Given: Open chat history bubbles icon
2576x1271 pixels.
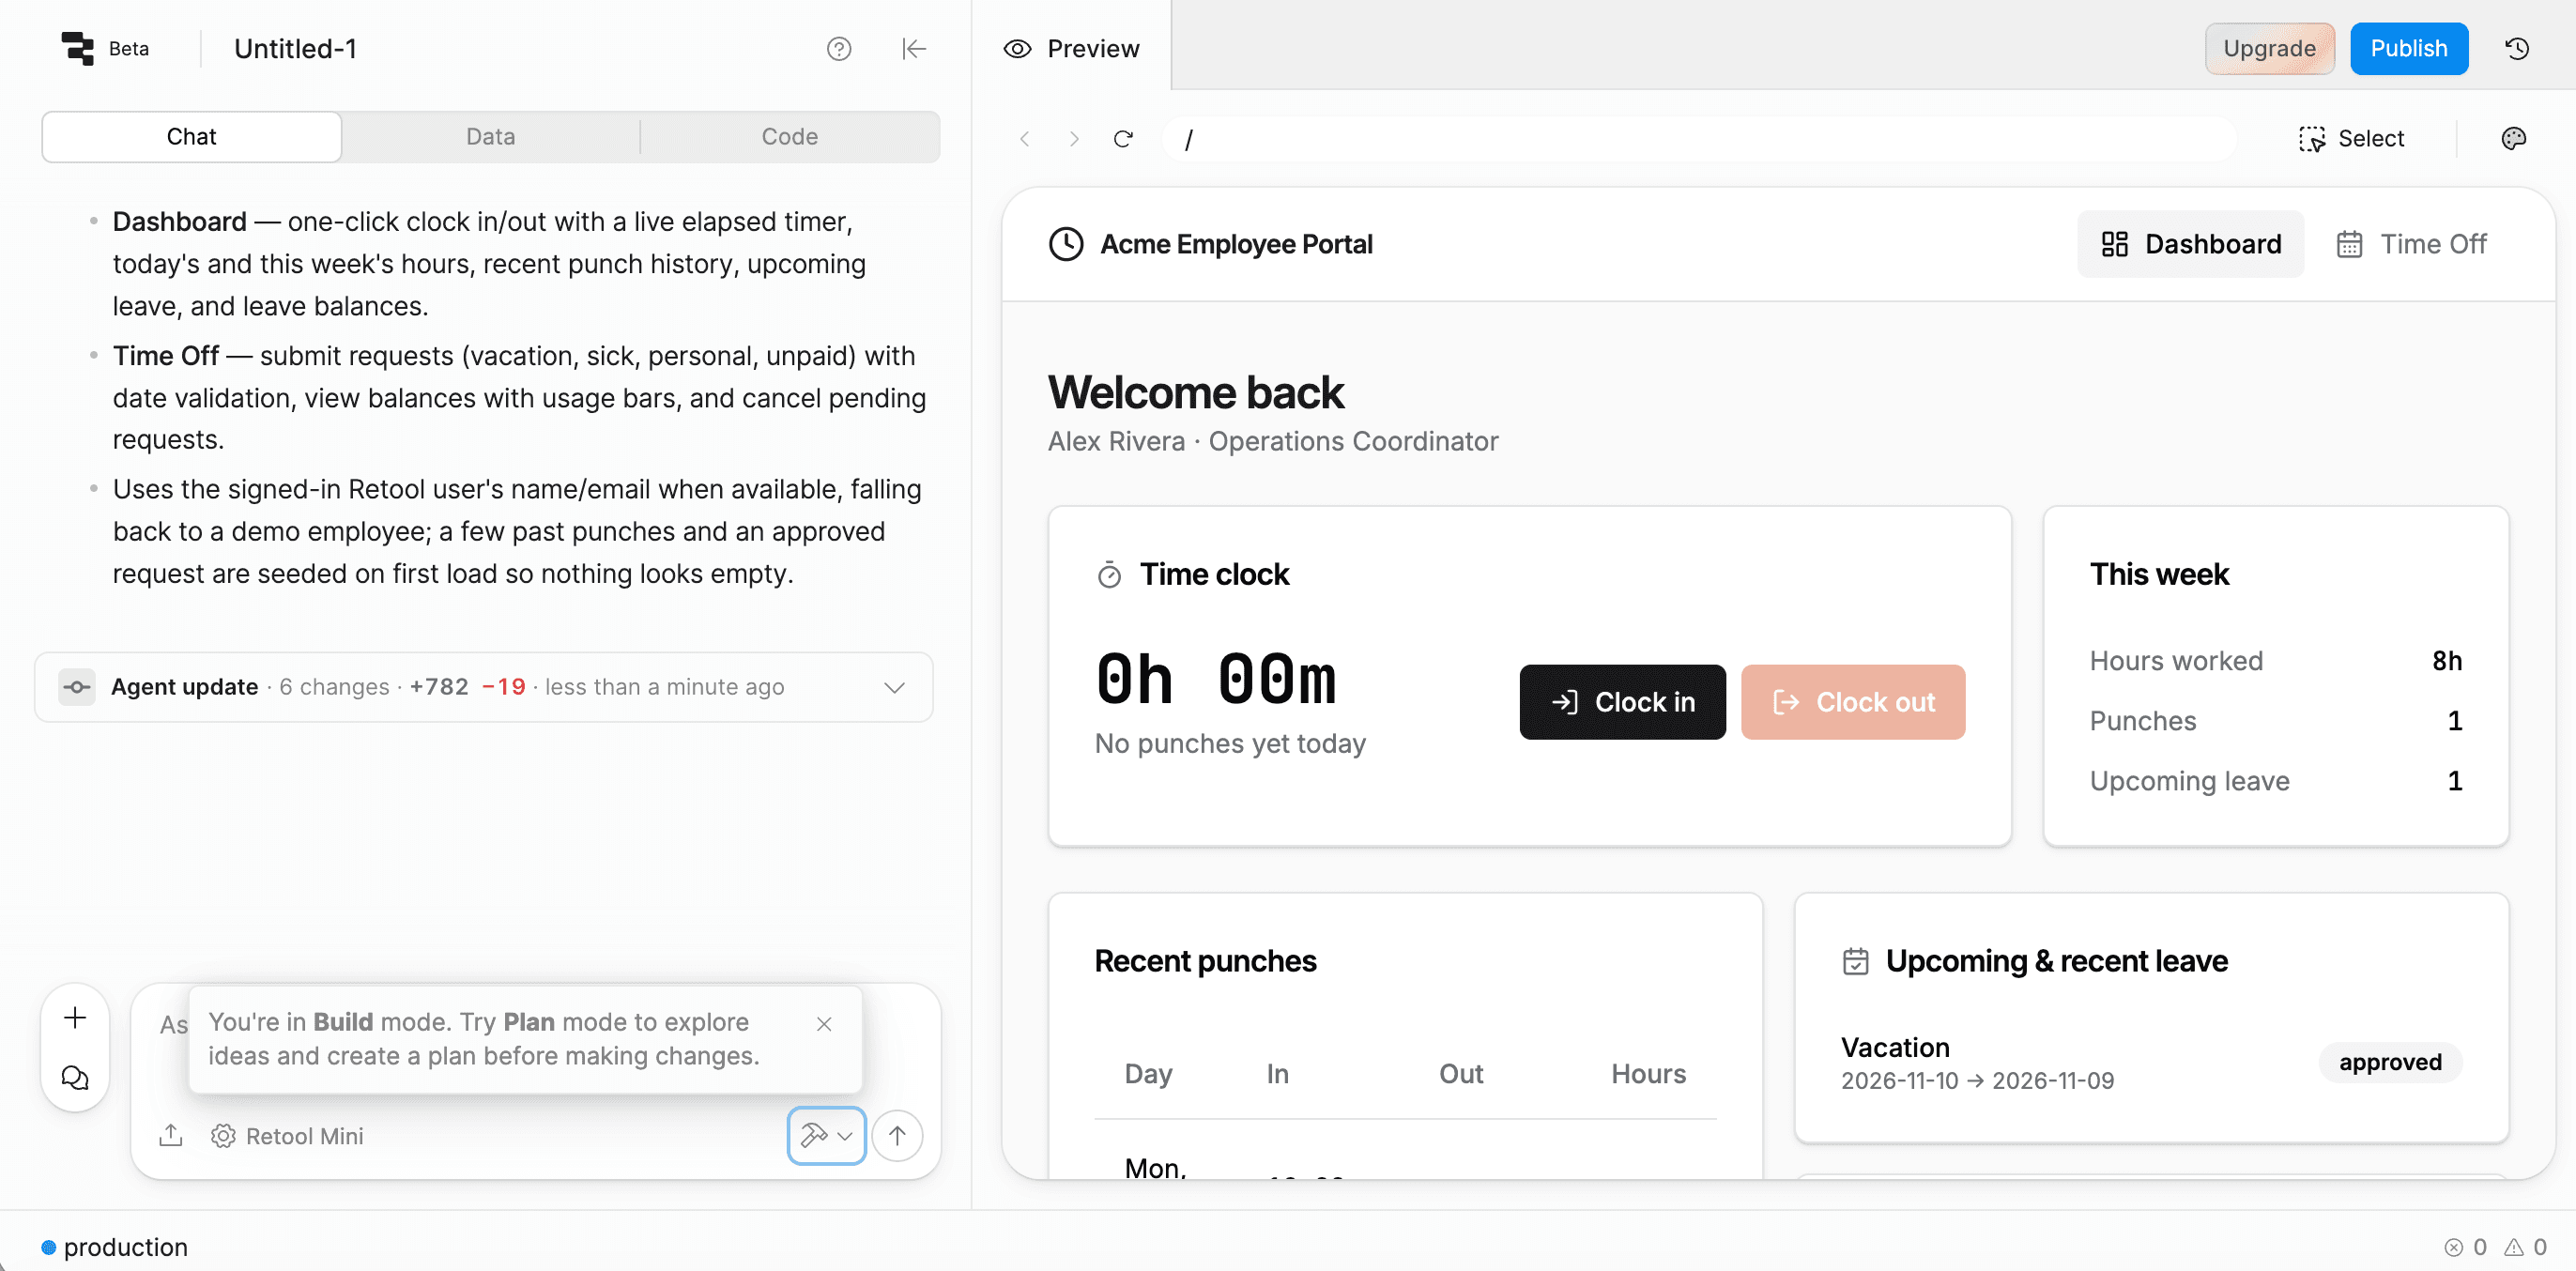Looking at the screenshot, I should pyautogui.click(x=75, y=1077).
